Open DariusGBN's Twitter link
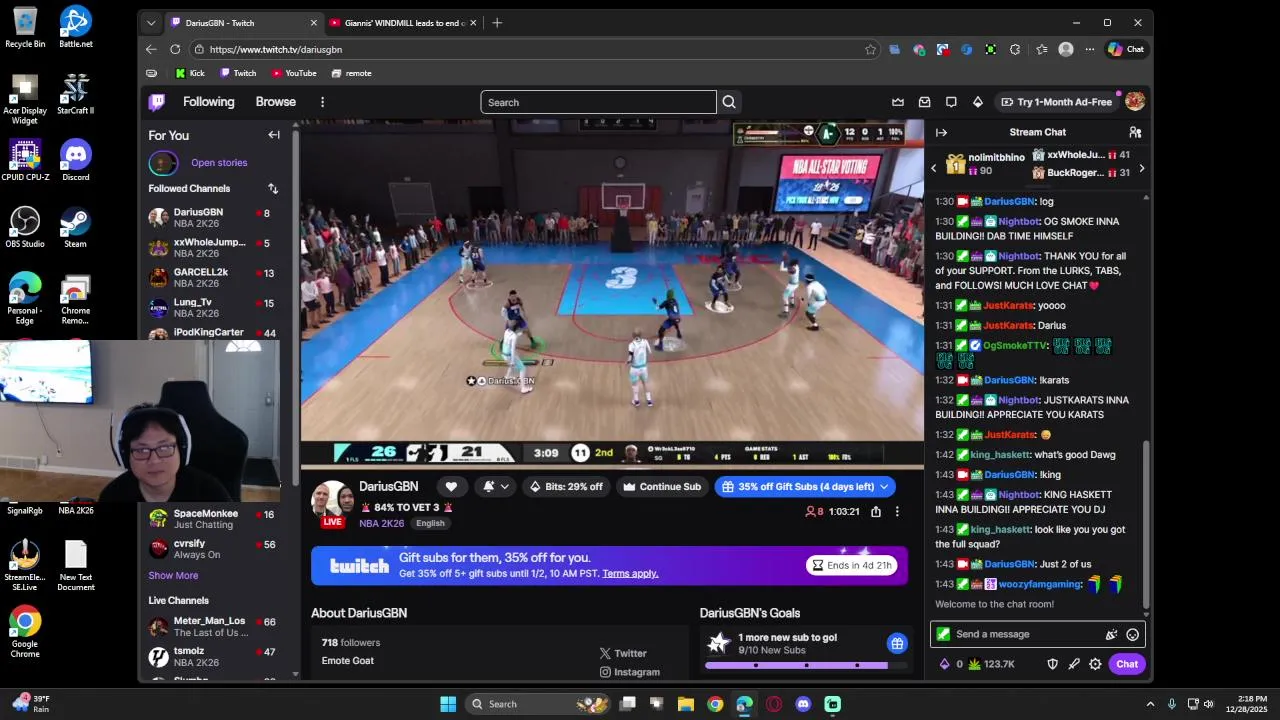 (x=623, y=653)
